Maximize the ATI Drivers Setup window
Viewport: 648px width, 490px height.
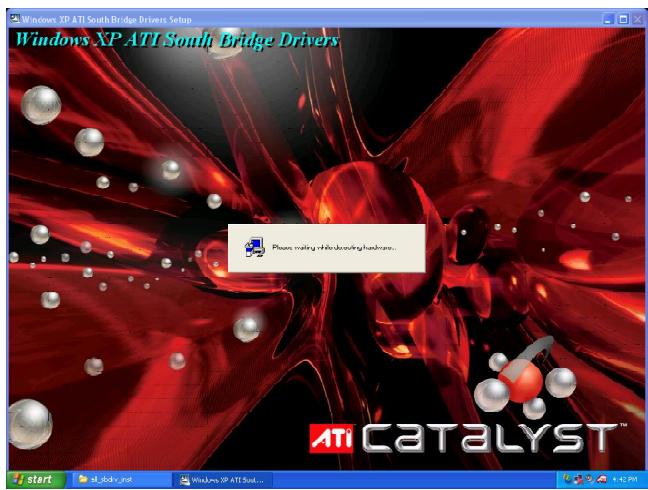pyautogui.click(x=624, y=19)
